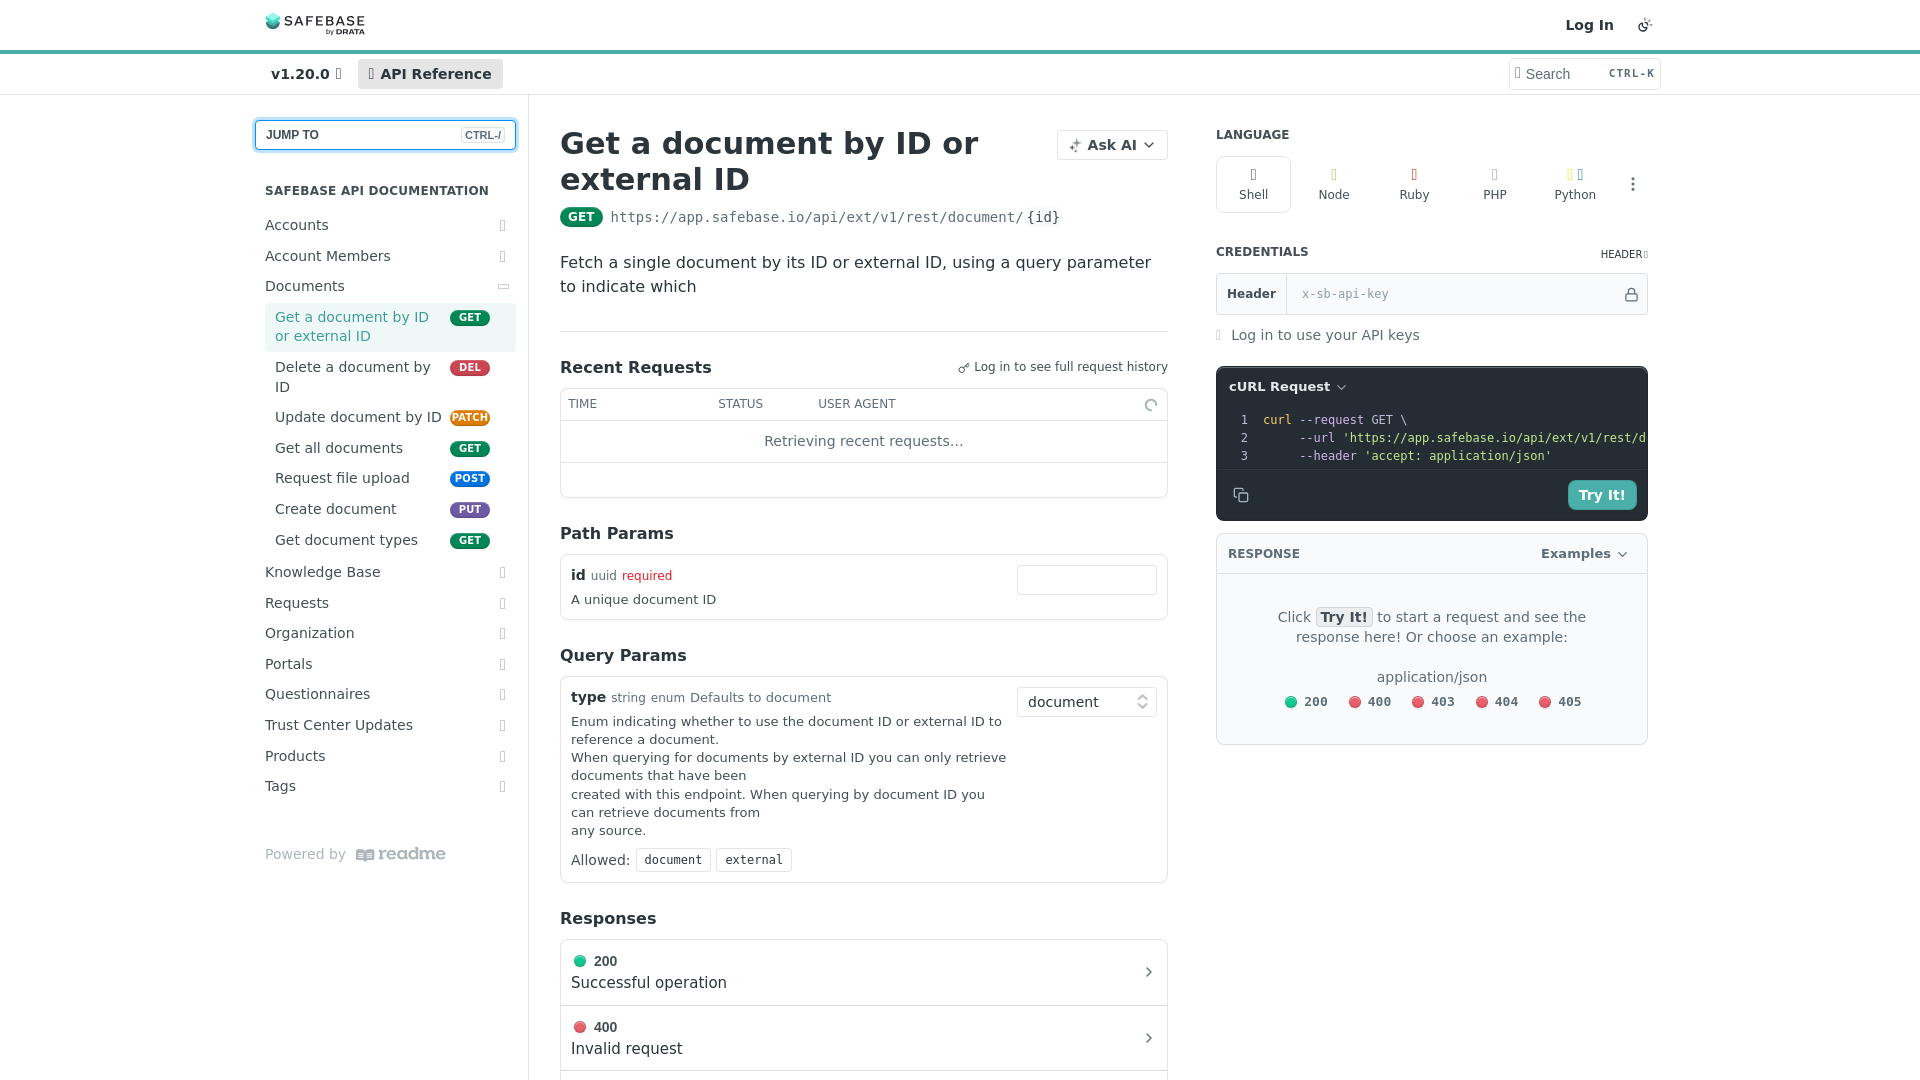The width and height of the screenshot is (1920, 1080).
Task: Expand the 400 Invalid request response
Action: (x=864, y=1038)
